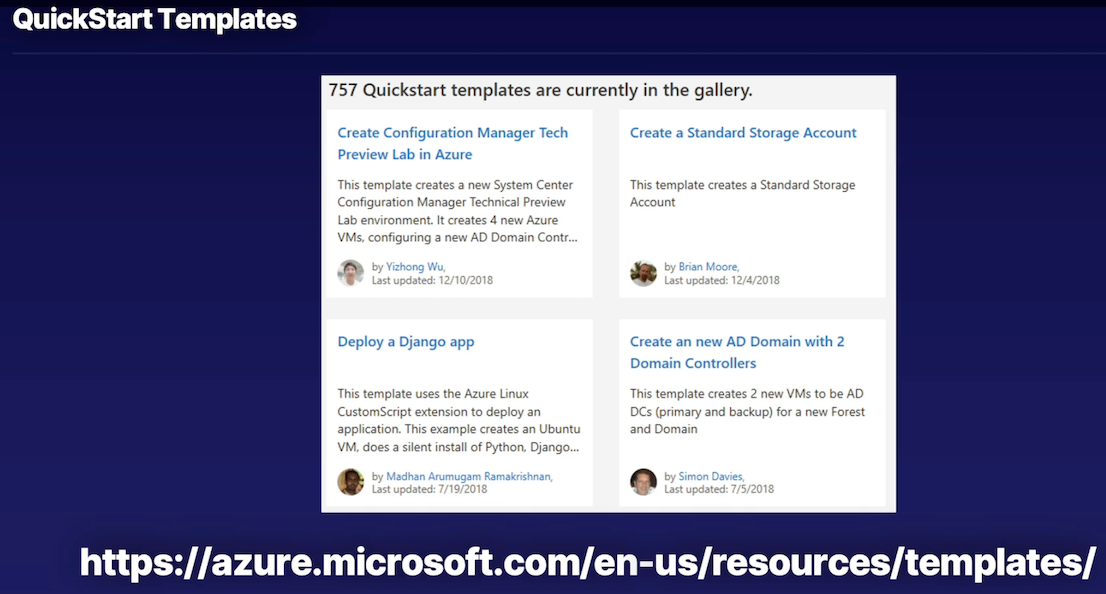Click Yizhong Wu's profile avatar
The width and height of the screenshot is (1106, 594).
click(351, 273)
